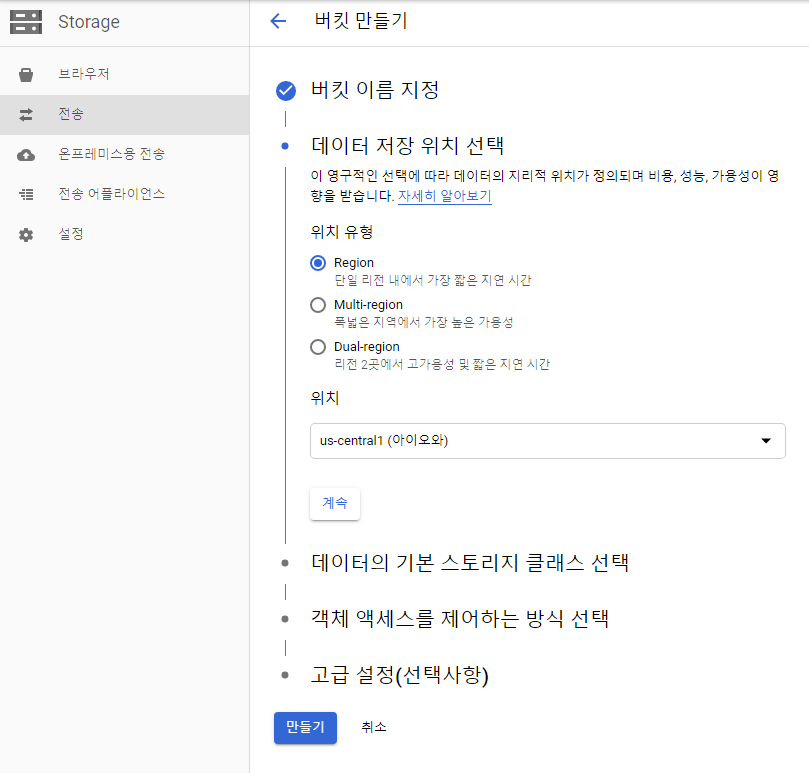Click the blue checkmark for 버킷 이름 지정
The width and height of the screenshot is (809, 773).
286,90
